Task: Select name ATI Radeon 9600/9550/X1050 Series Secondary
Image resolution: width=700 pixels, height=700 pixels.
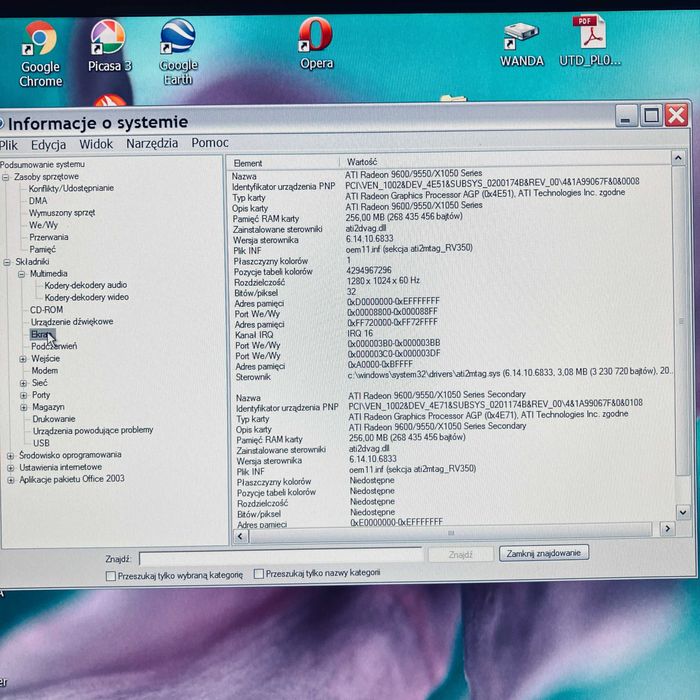Action: [437, 395]
